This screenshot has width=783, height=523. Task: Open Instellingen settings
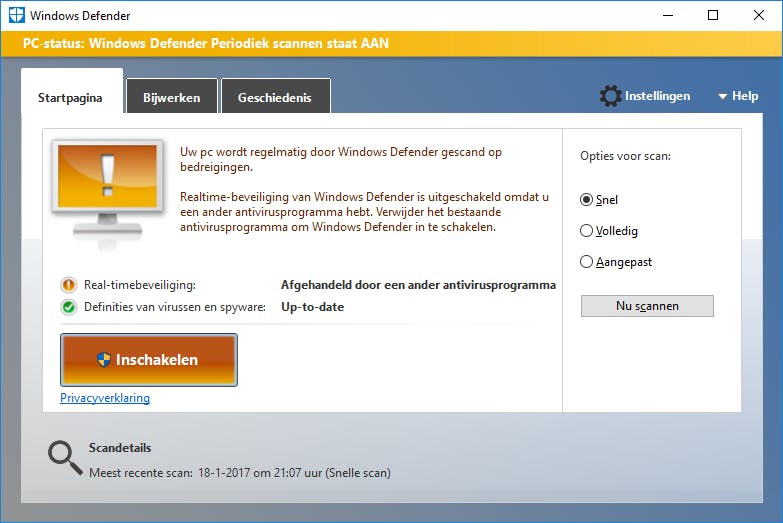click(x=645, y=96)
